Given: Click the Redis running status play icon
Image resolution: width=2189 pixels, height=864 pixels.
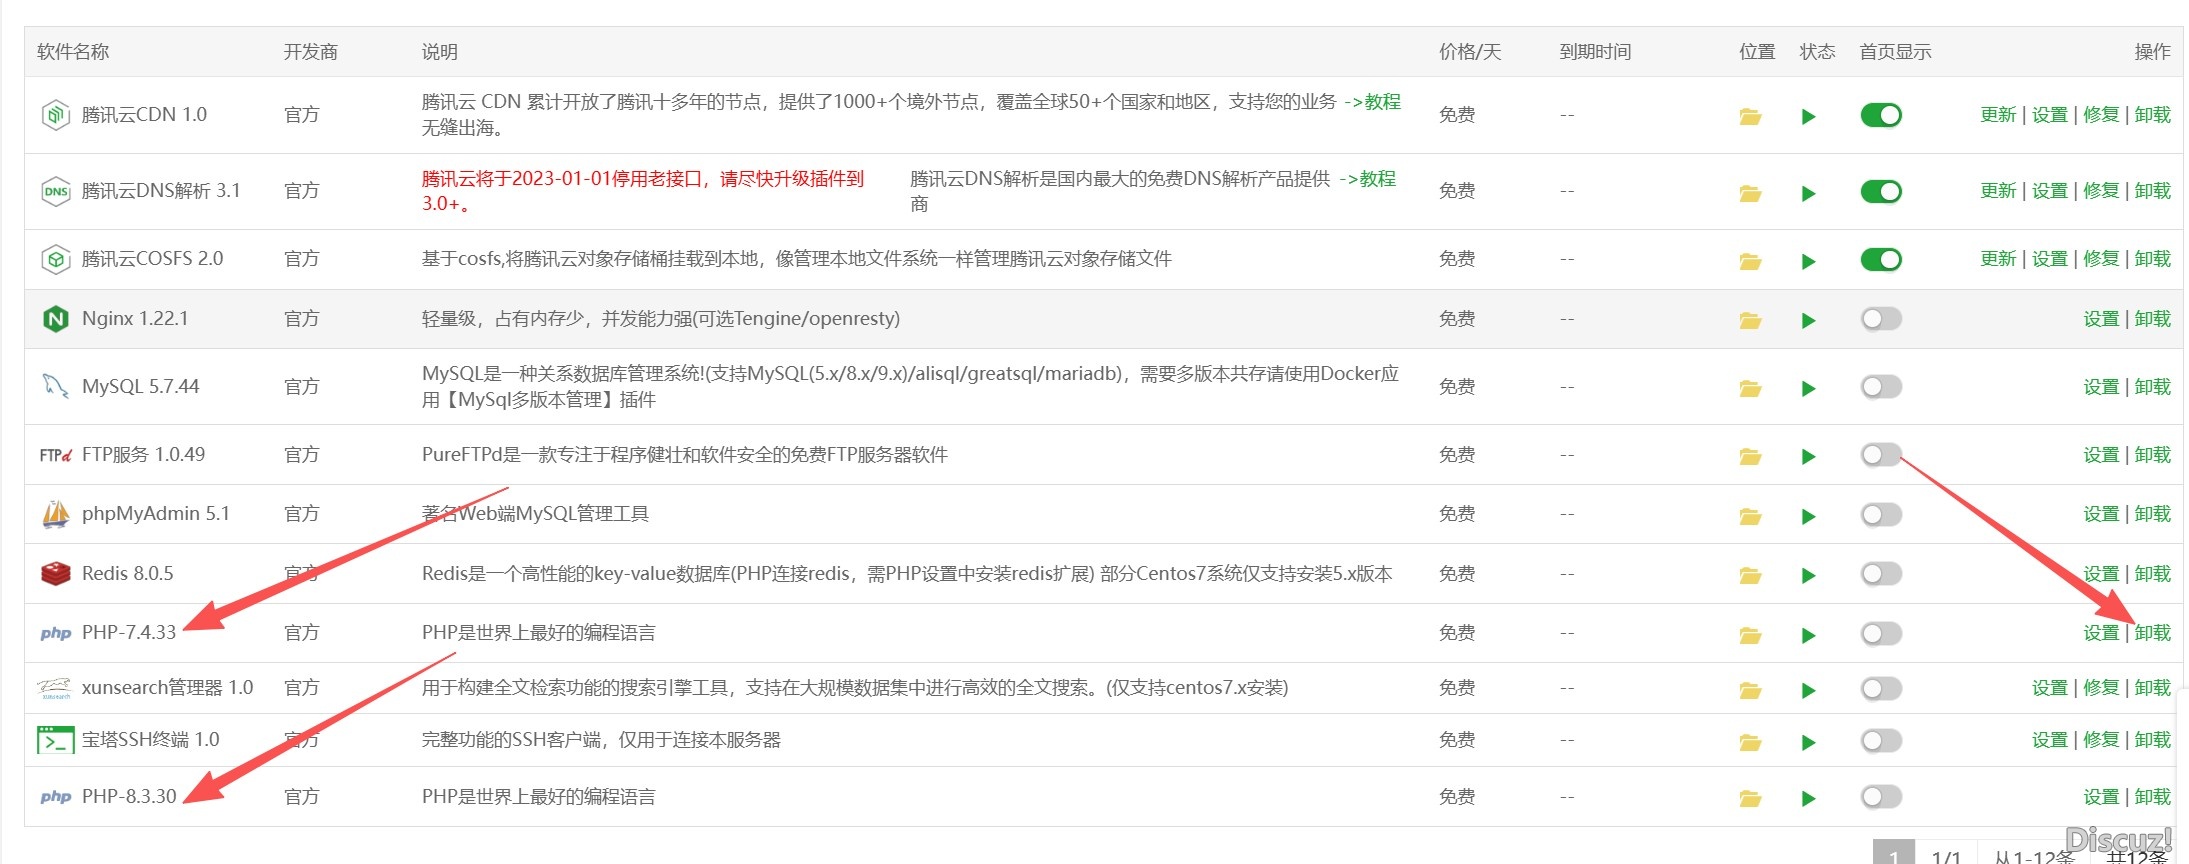Looking at the screenshot, I should coord(1808,575).
